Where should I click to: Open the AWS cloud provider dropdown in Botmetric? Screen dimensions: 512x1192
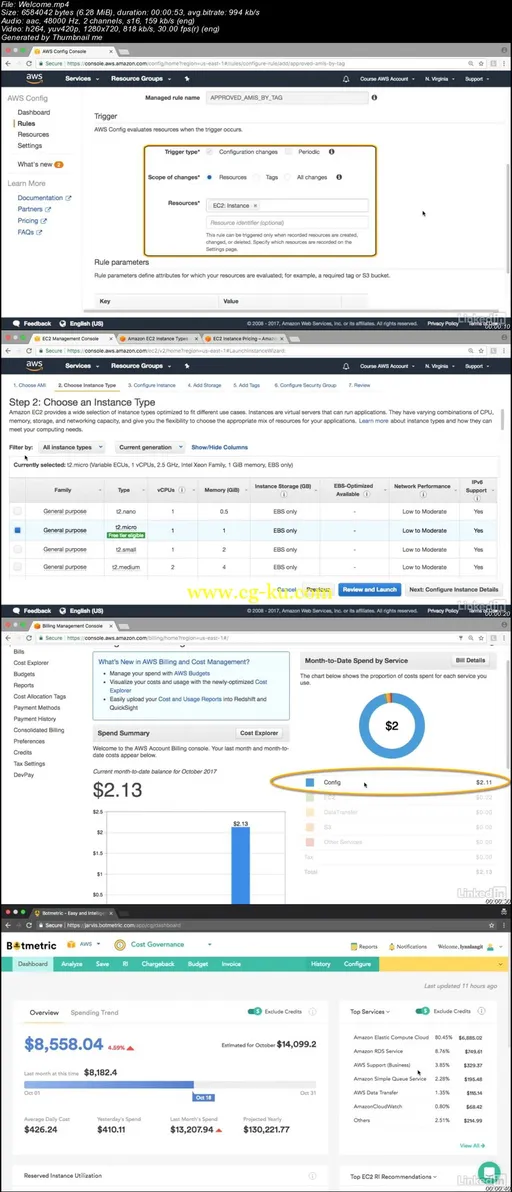[84, 945]
